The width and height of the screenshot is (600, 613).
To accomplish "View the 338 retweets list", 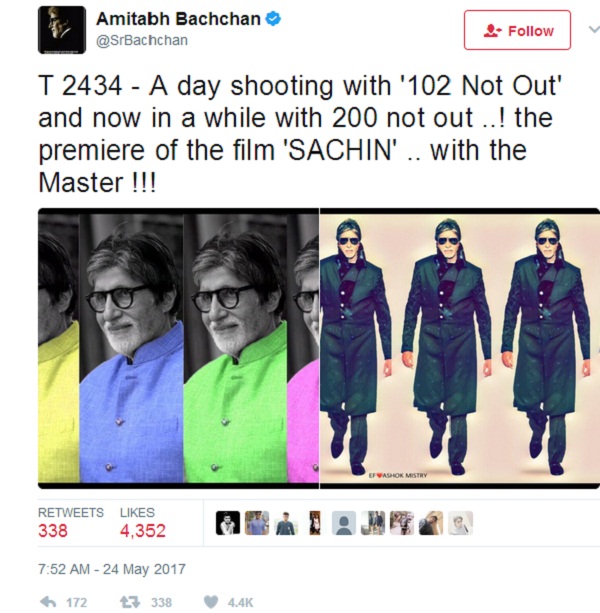I will pyautogui.click(x=71, y=523).
